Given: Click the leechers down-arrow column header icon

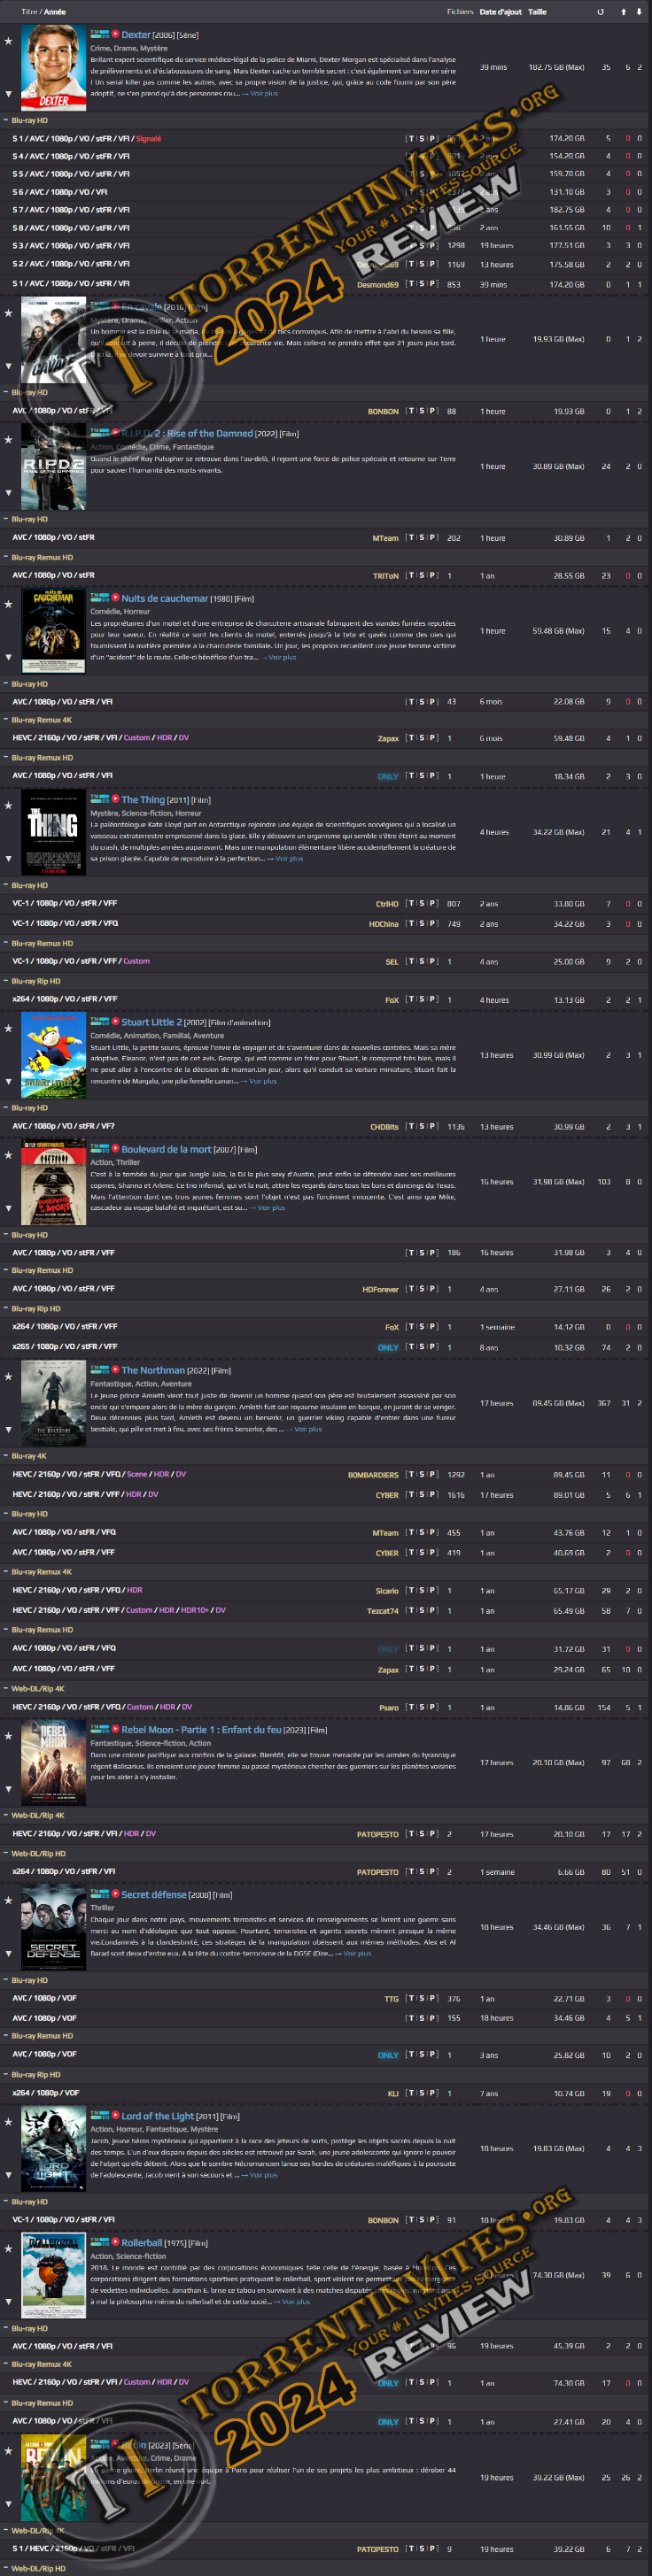Looking at the screenshot, I should click(639, 12).
